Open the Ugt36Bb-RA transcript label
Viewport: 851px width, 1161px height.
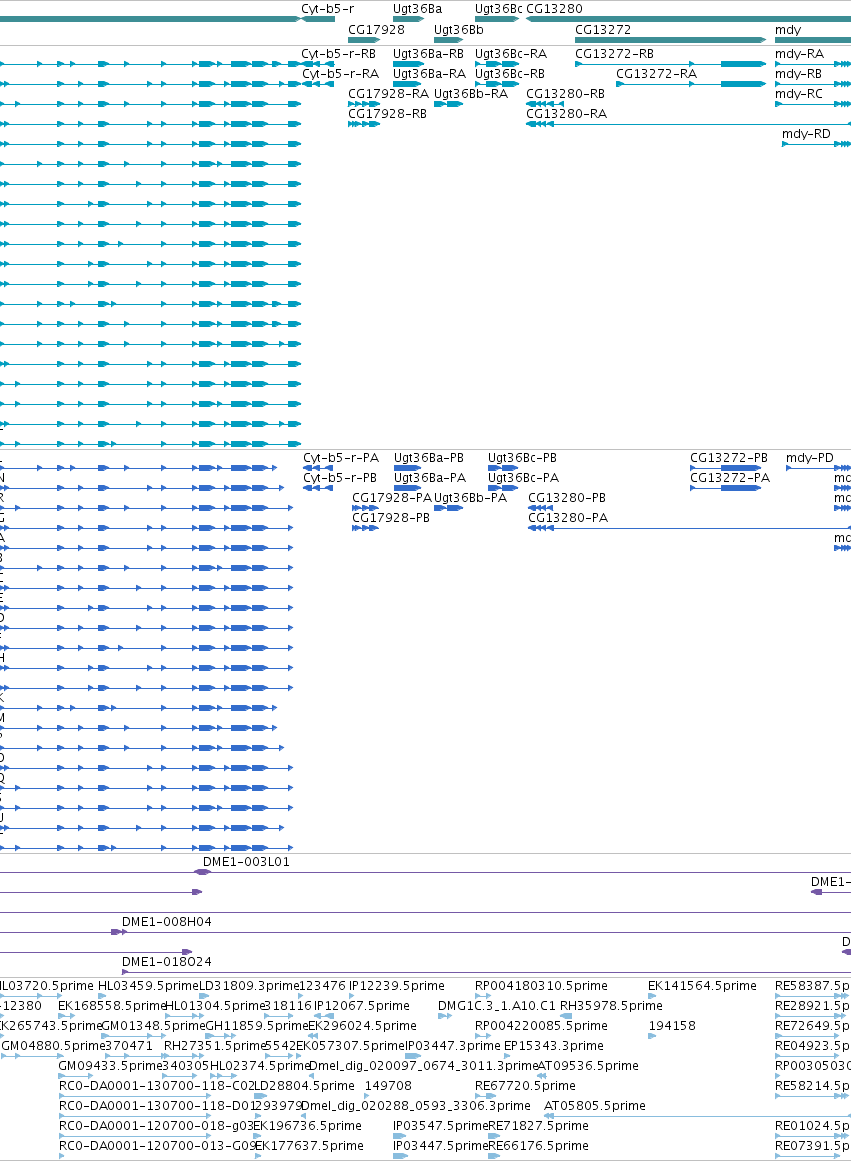click(471, 94)
